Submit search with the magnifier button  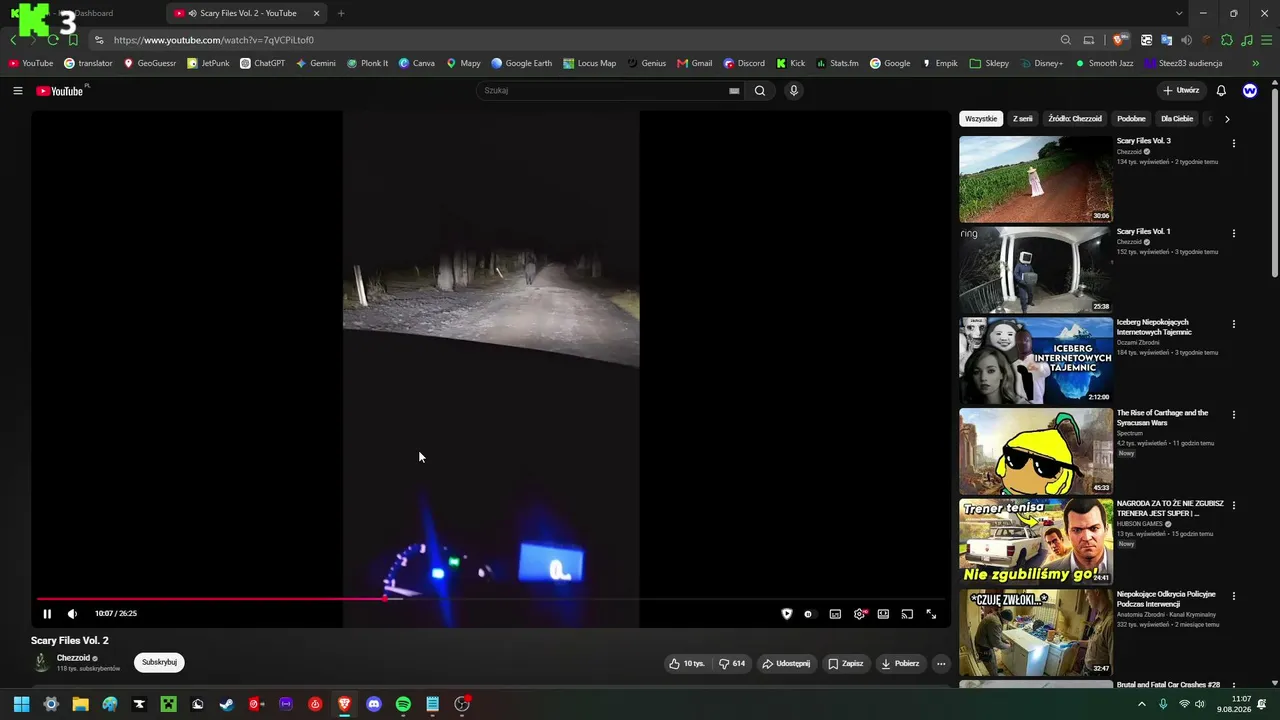760,91
